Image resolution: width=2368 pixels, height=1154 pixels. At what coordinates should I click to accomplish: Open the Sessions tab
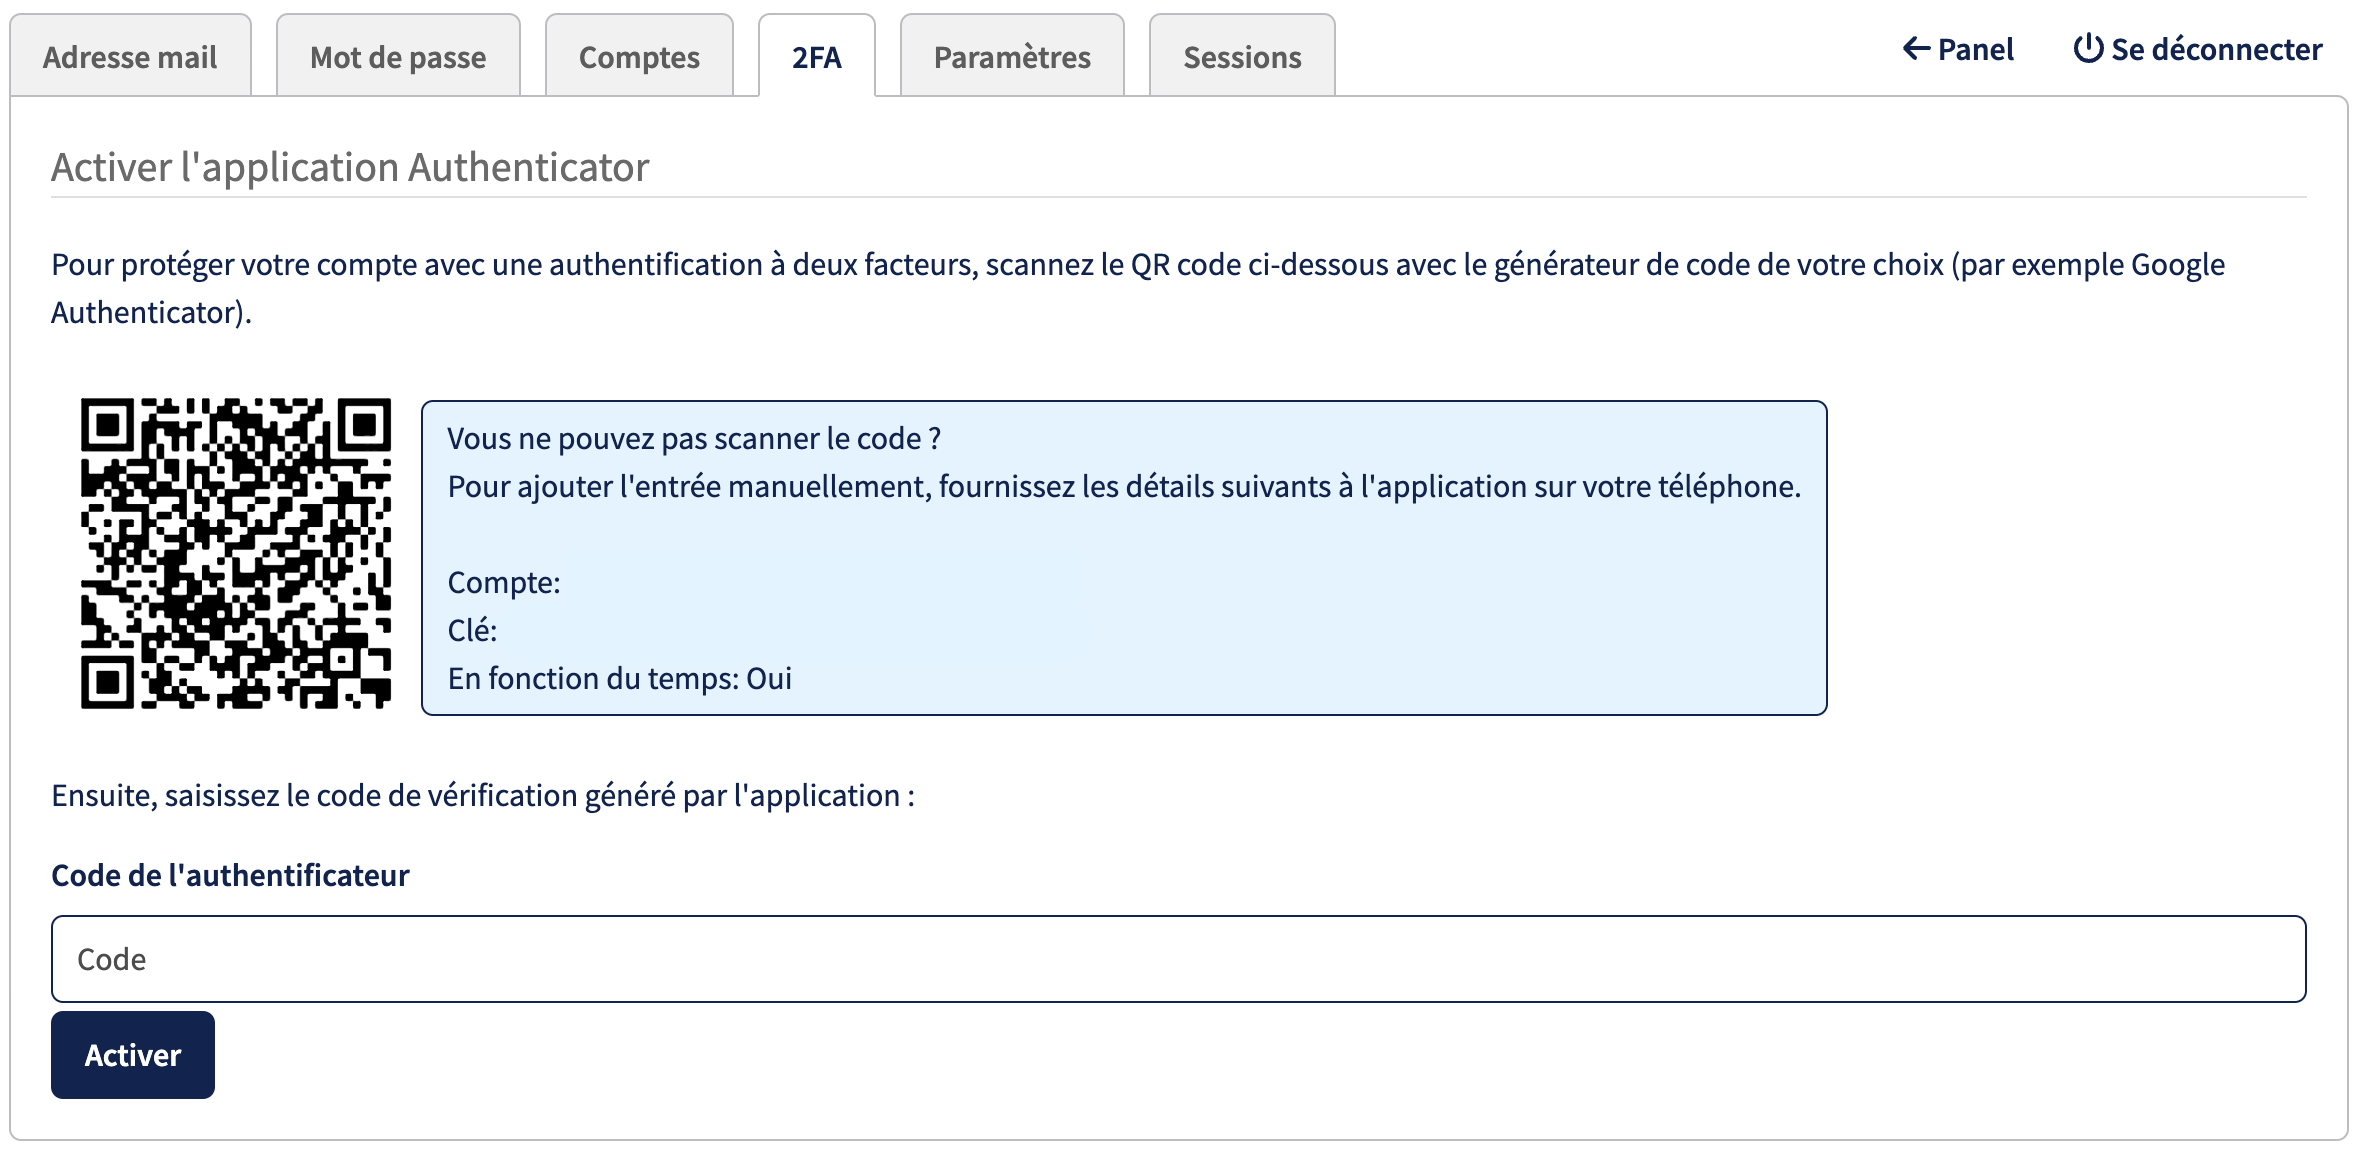tap(1242, 56)
